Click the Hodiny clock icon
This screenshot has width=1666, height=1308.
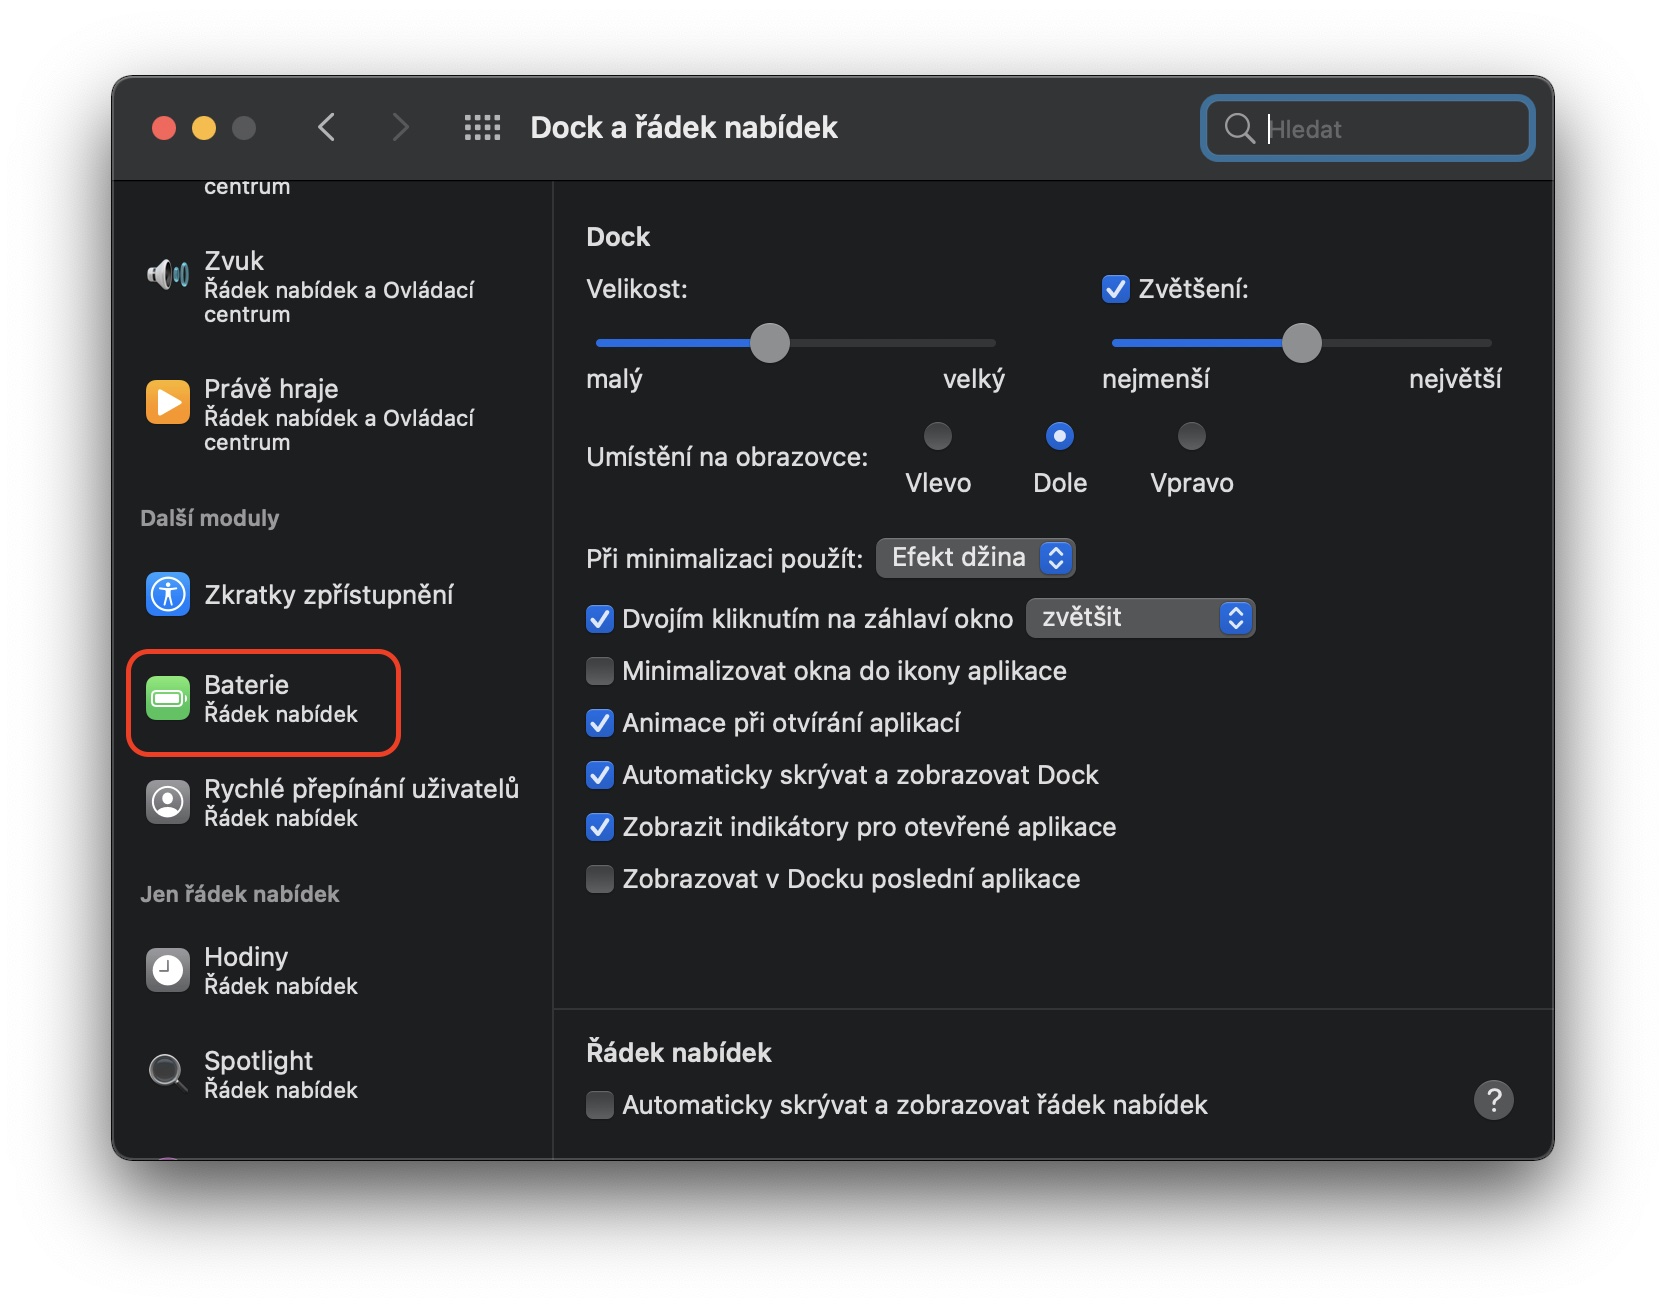click(x=168, y=970)
